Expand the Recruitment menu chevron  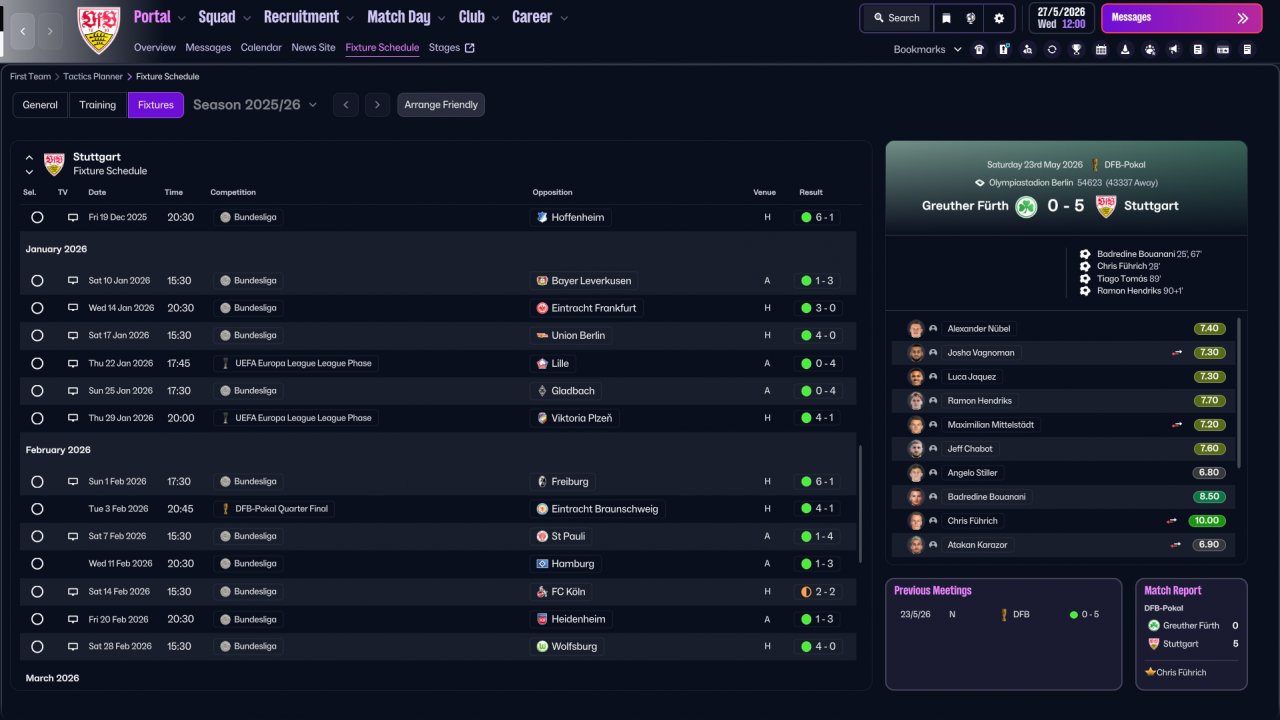pos(348,18)
